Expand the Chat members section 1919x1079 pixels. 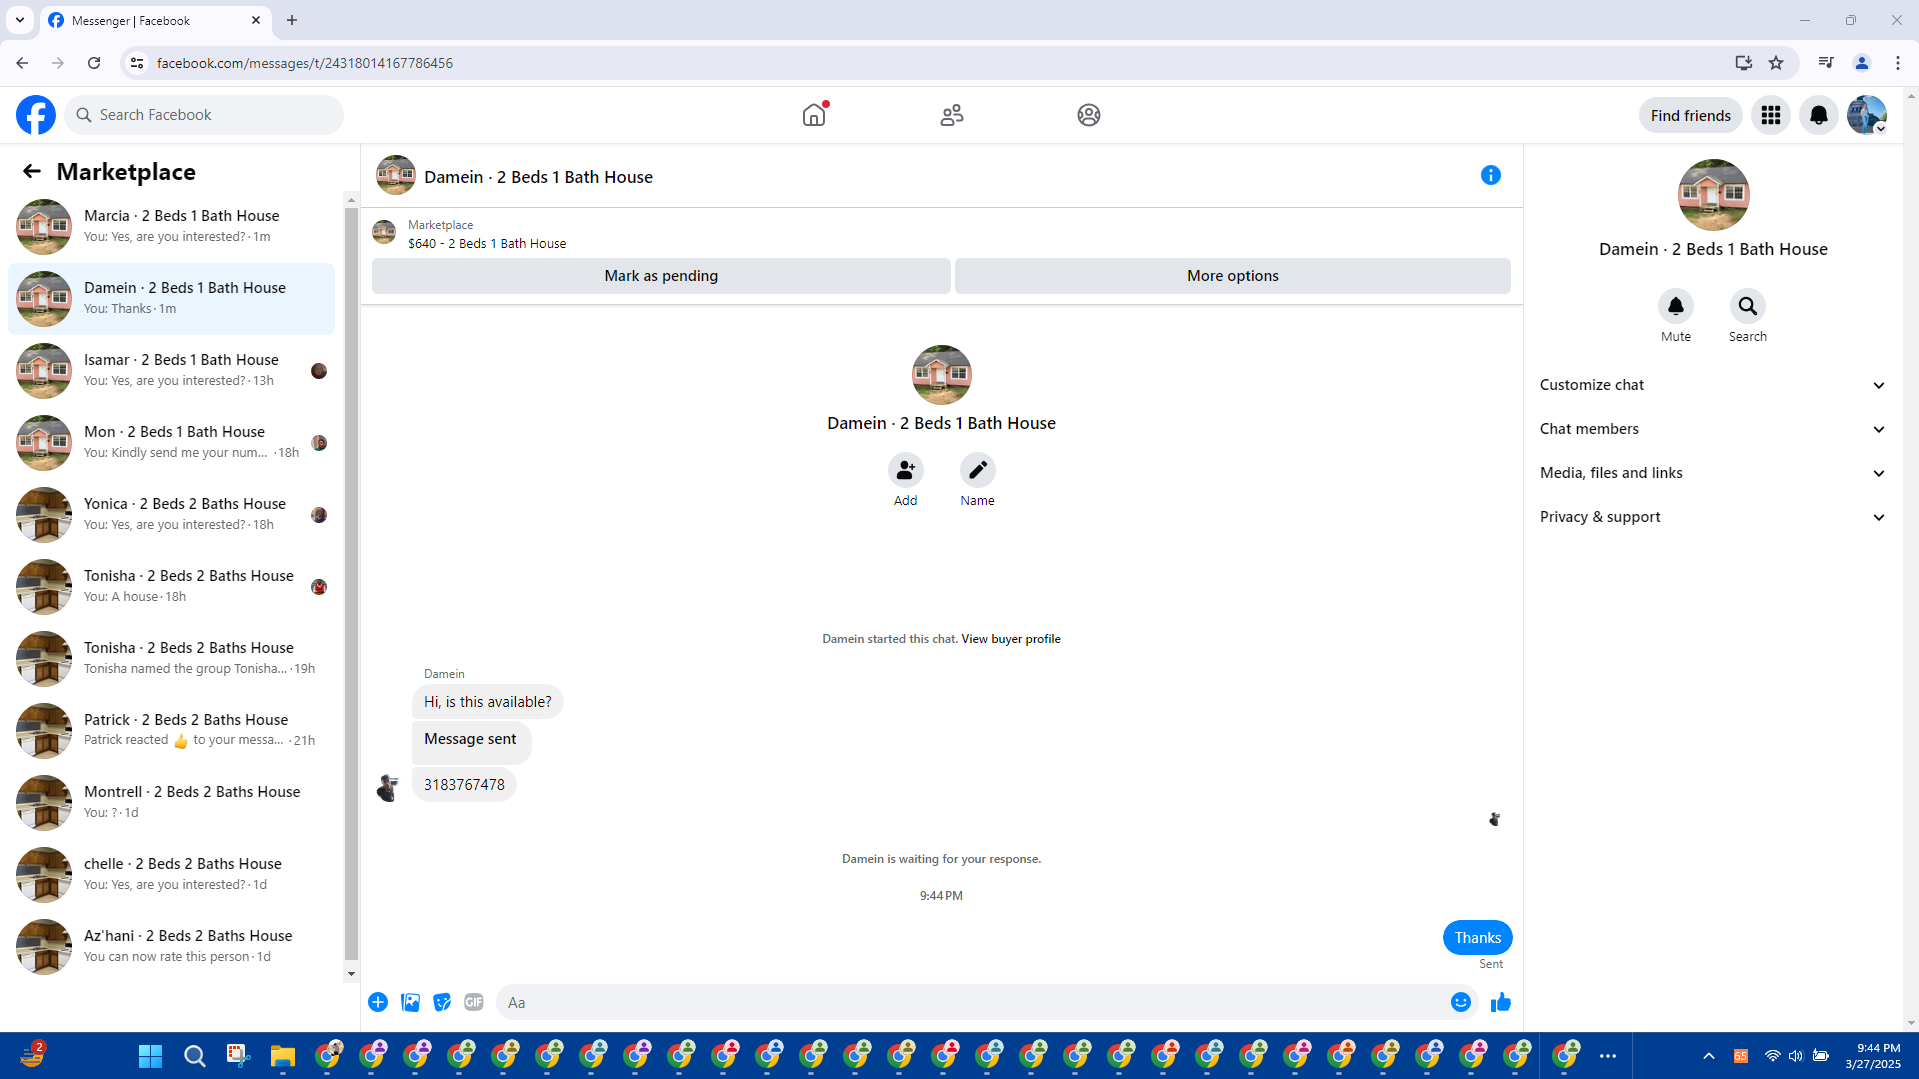click(1713, 429)
